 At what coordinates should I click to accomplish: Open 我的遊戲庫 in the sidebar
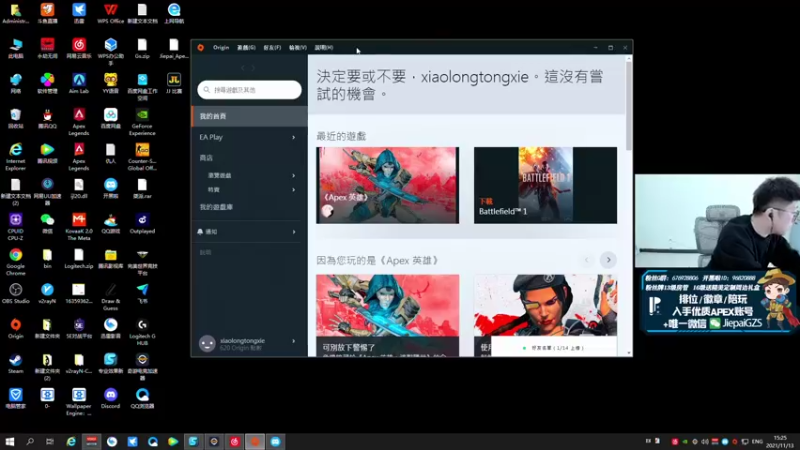216,207
